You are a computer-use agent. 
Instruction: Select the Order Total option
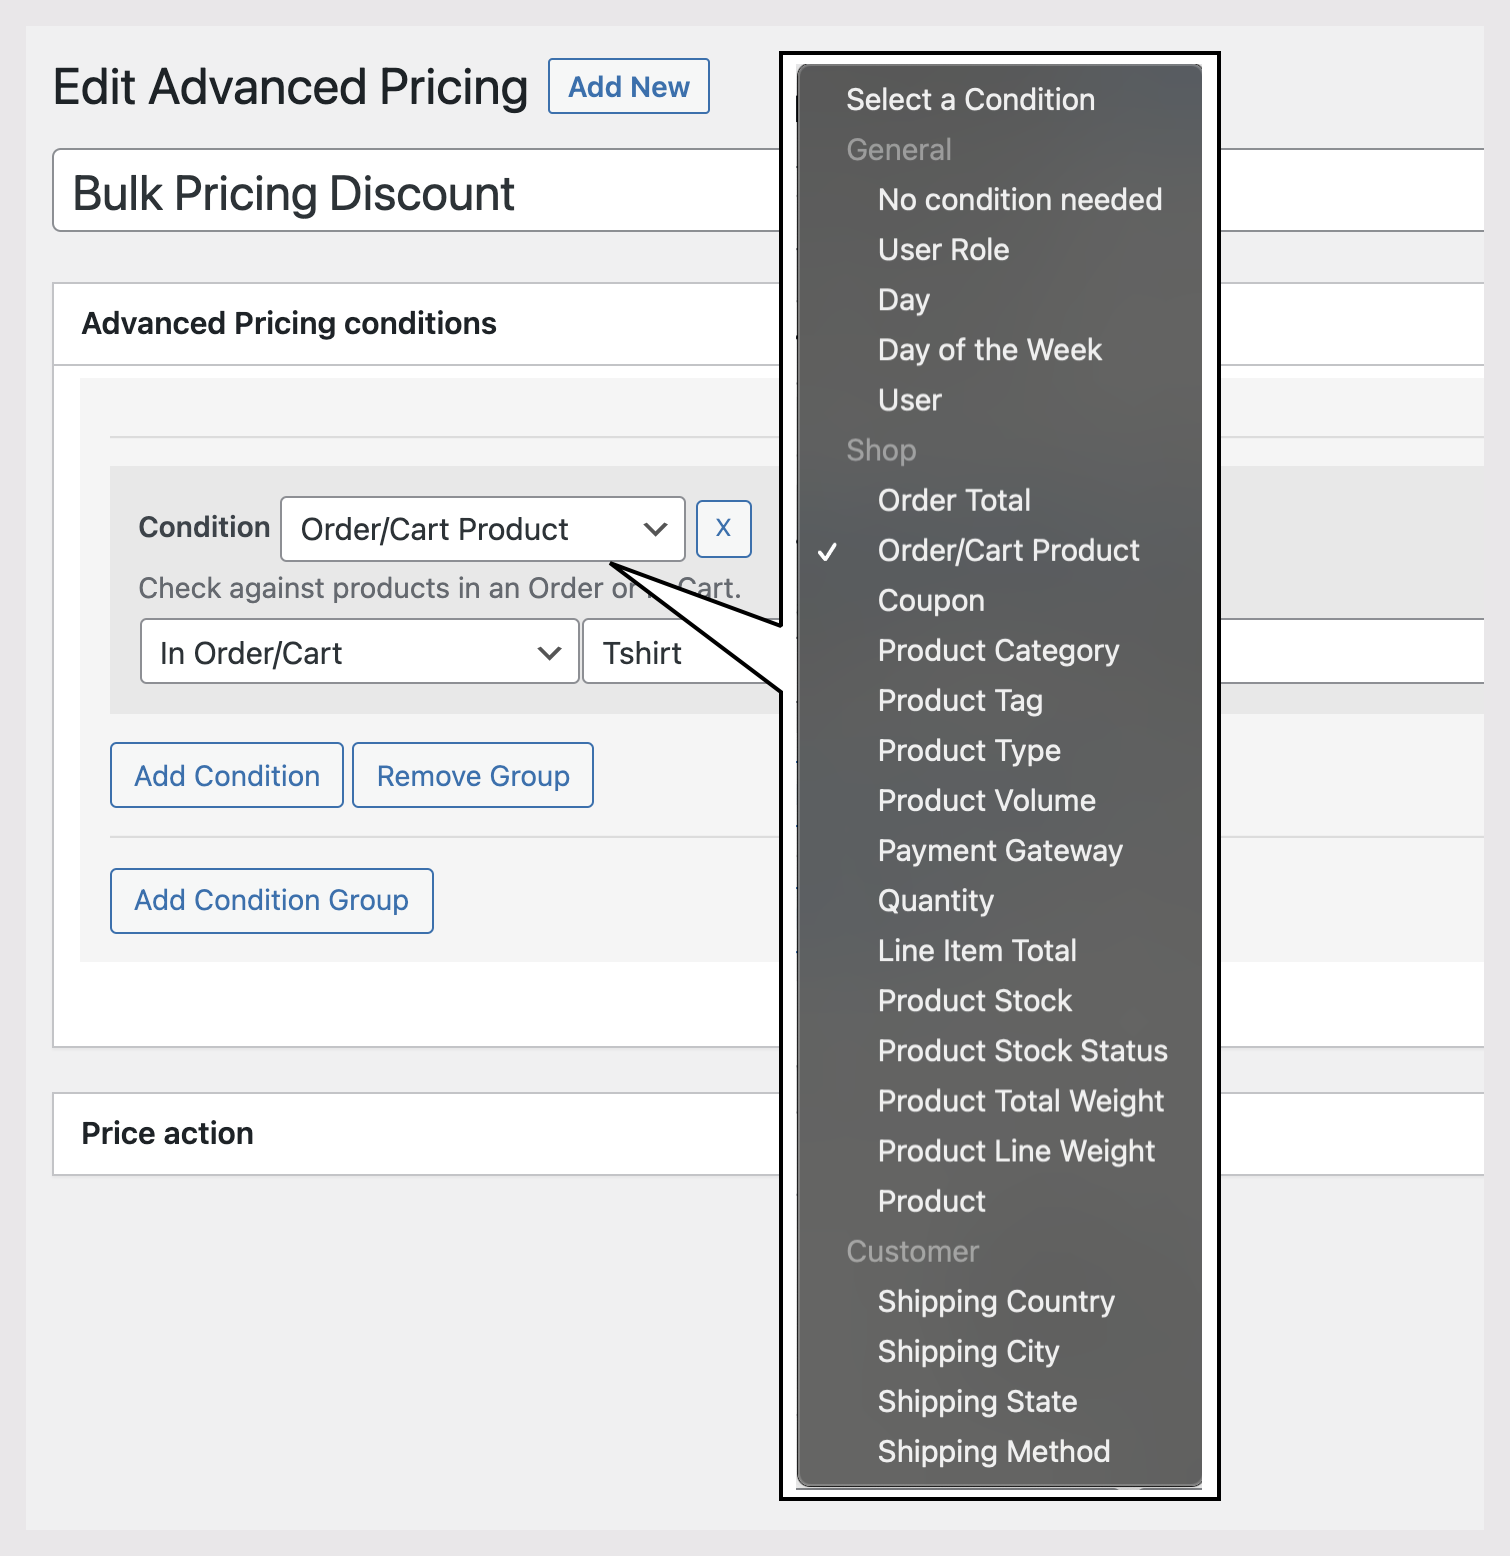[x=953, y=500]
